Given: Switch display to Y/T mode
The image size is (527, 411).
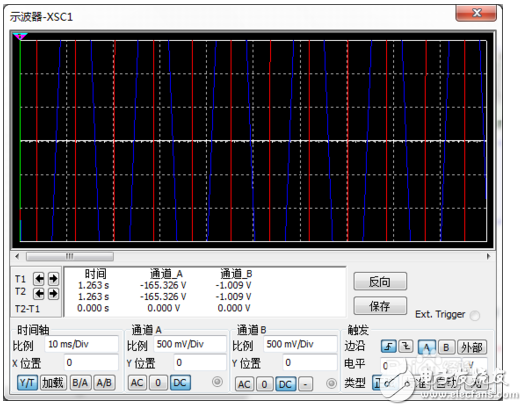Looking at the screenshot, I should pos(27,383).
